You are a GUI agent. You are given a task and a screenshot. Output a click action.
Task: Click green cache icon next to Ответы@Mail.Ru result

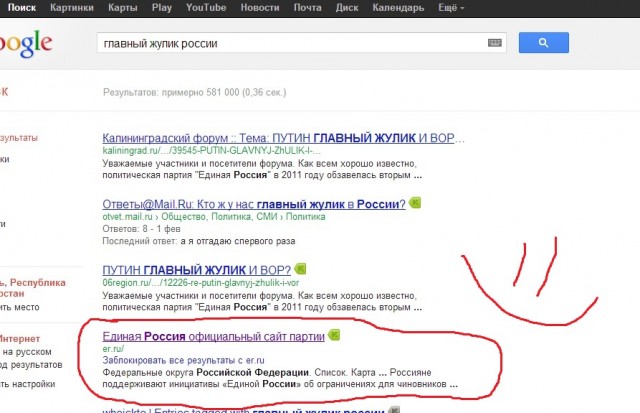click(415, 202)
